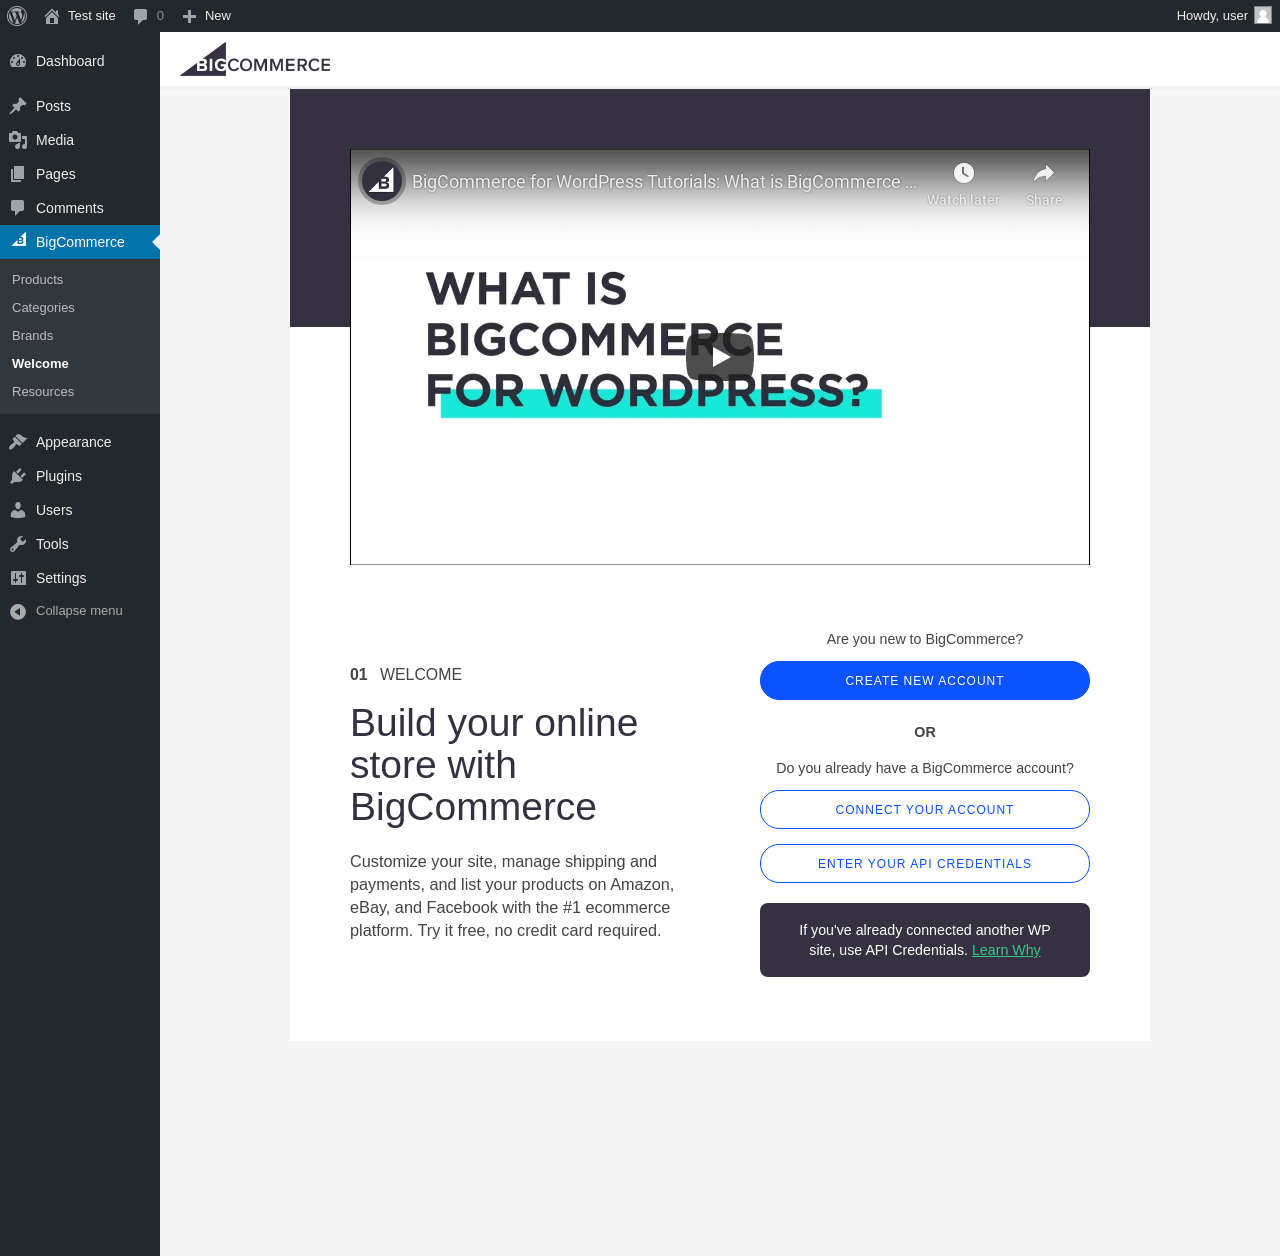Click the Plugins plug icon

18,476
